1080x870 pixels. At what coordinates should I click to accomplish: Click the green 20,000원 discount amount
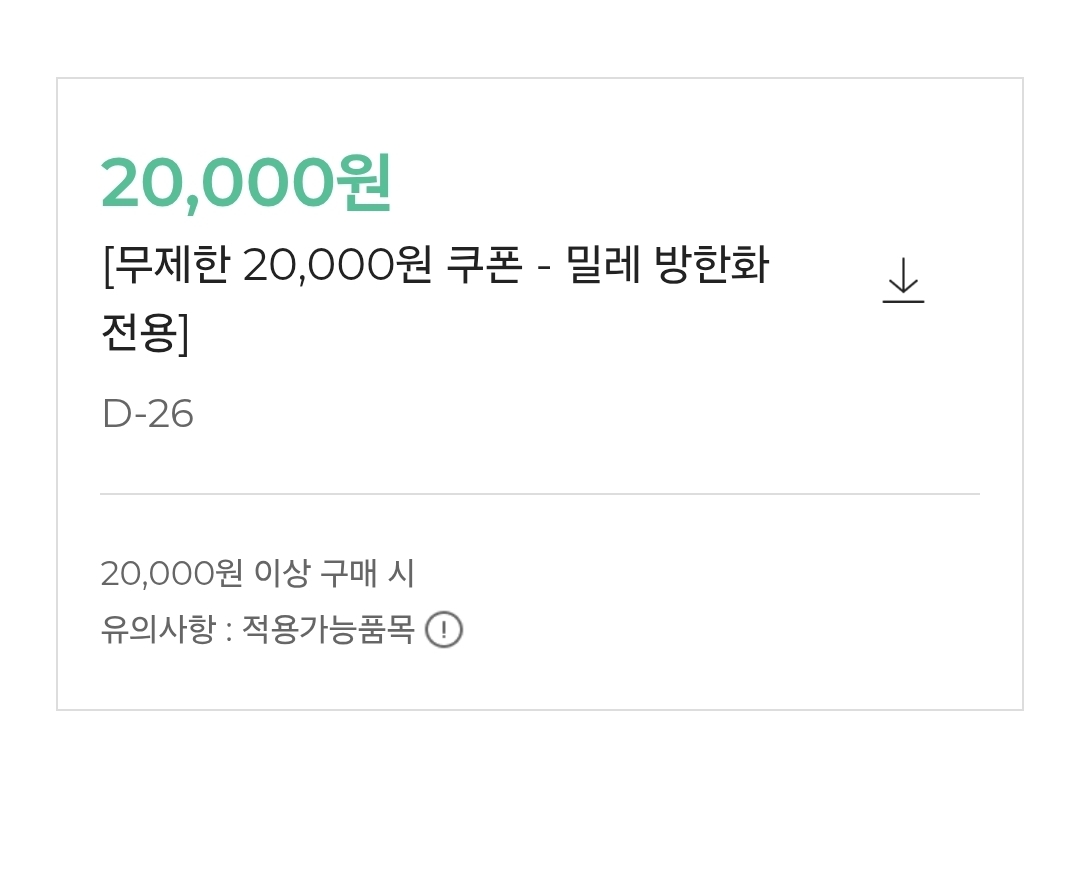(x=246, y=184)
